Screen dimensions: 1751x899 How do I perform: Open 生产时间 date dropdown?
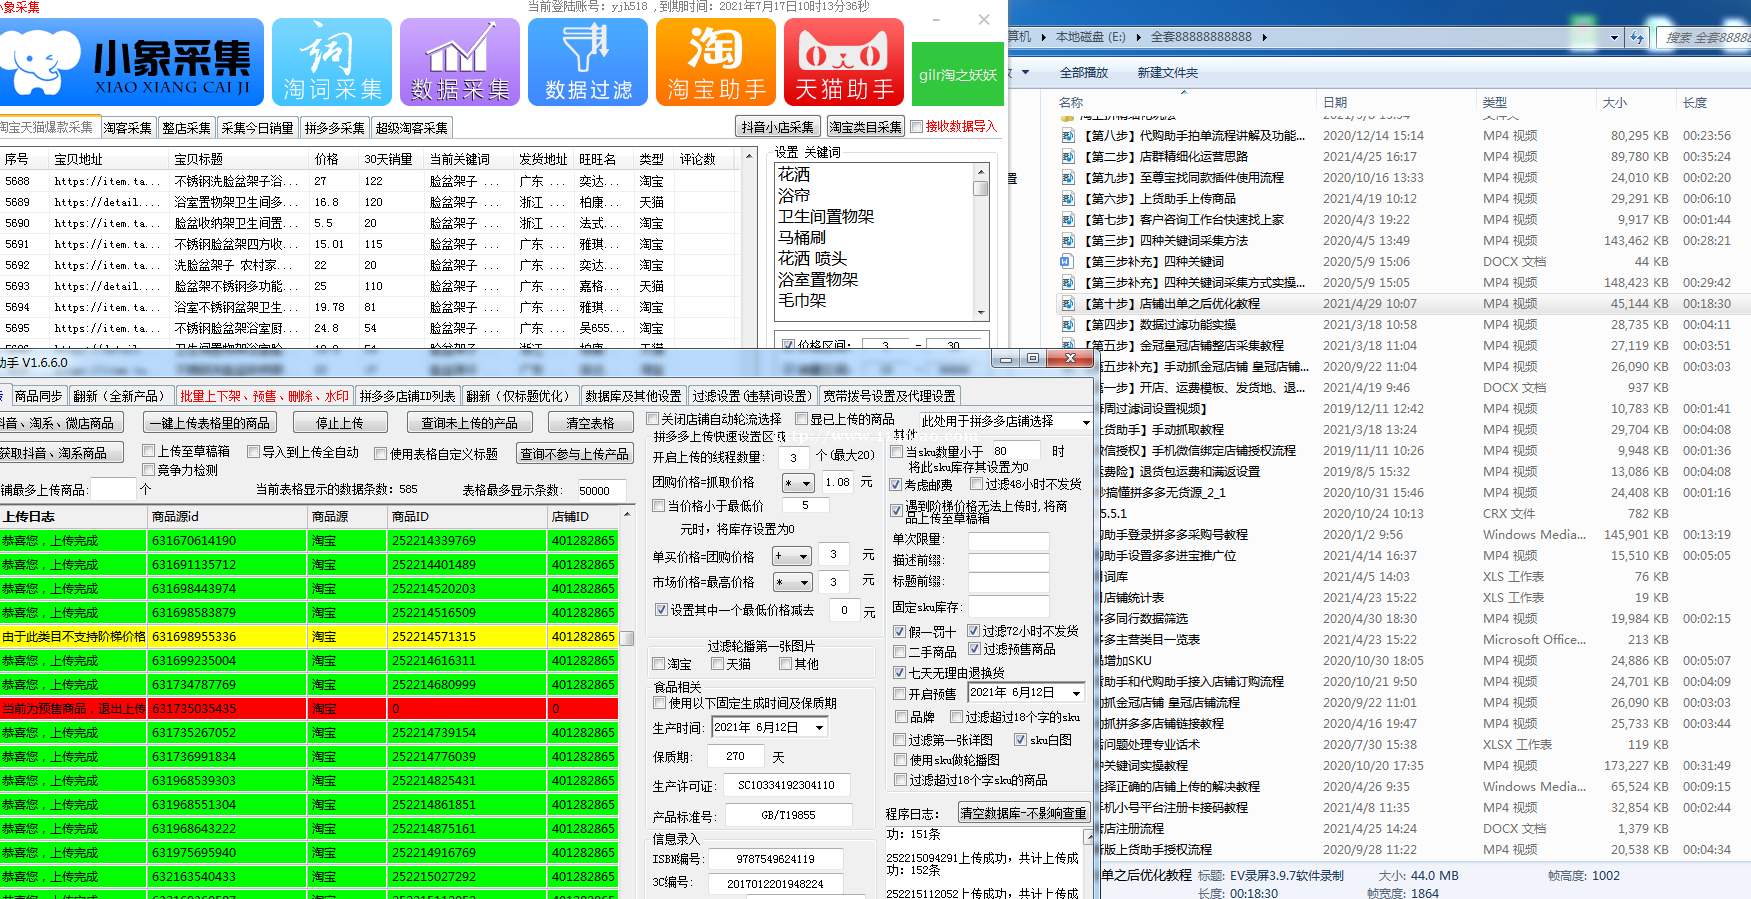[x=820, y=728]
